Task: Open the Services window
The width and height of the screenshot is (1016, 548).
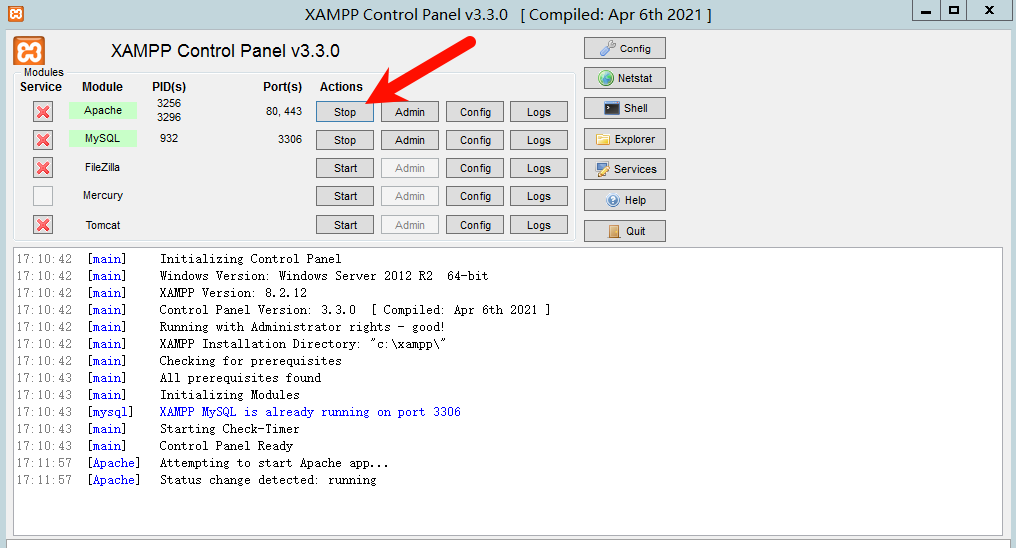Action: click(625, 169)
